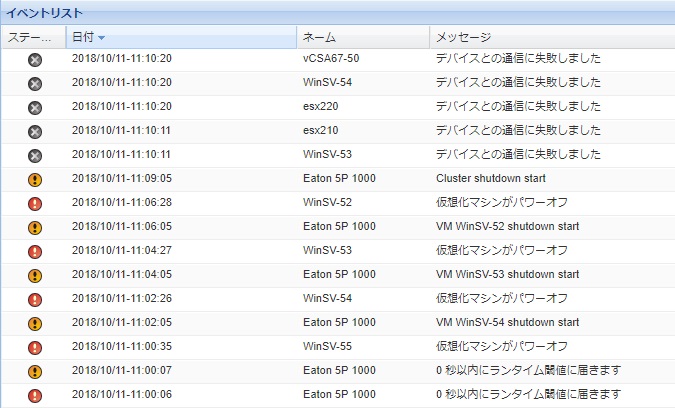
Task: Click gray status icon for esx220 row
Action: pos(35,108)
